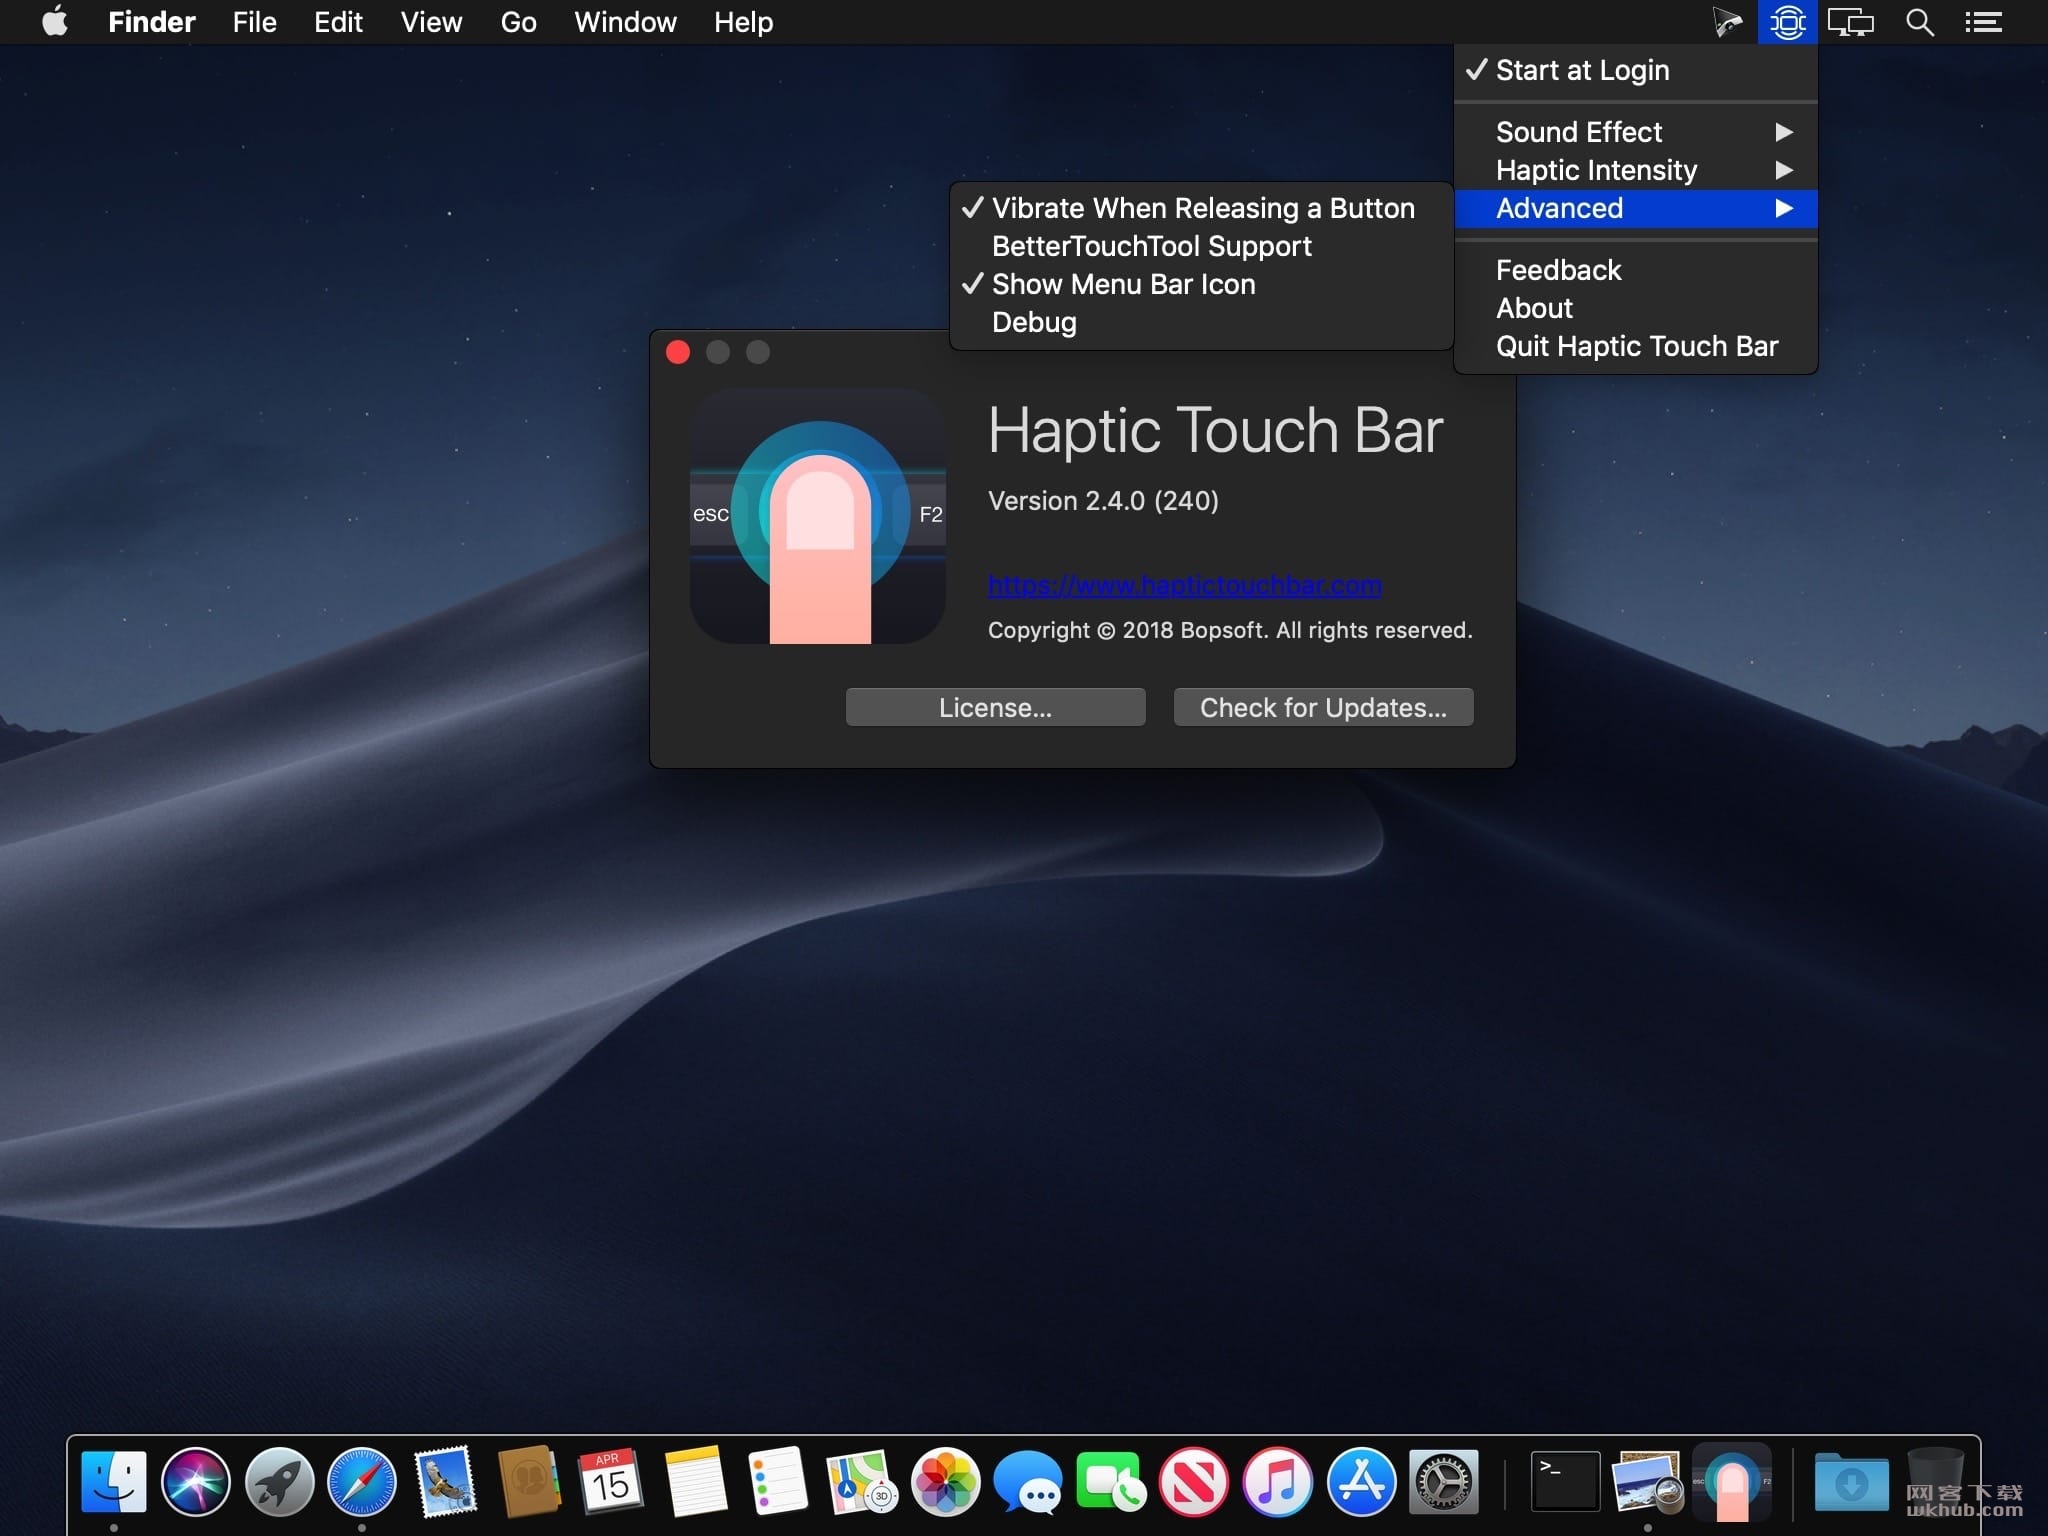Click the large Haptic Touch Bar app logo

coord(818,516)
